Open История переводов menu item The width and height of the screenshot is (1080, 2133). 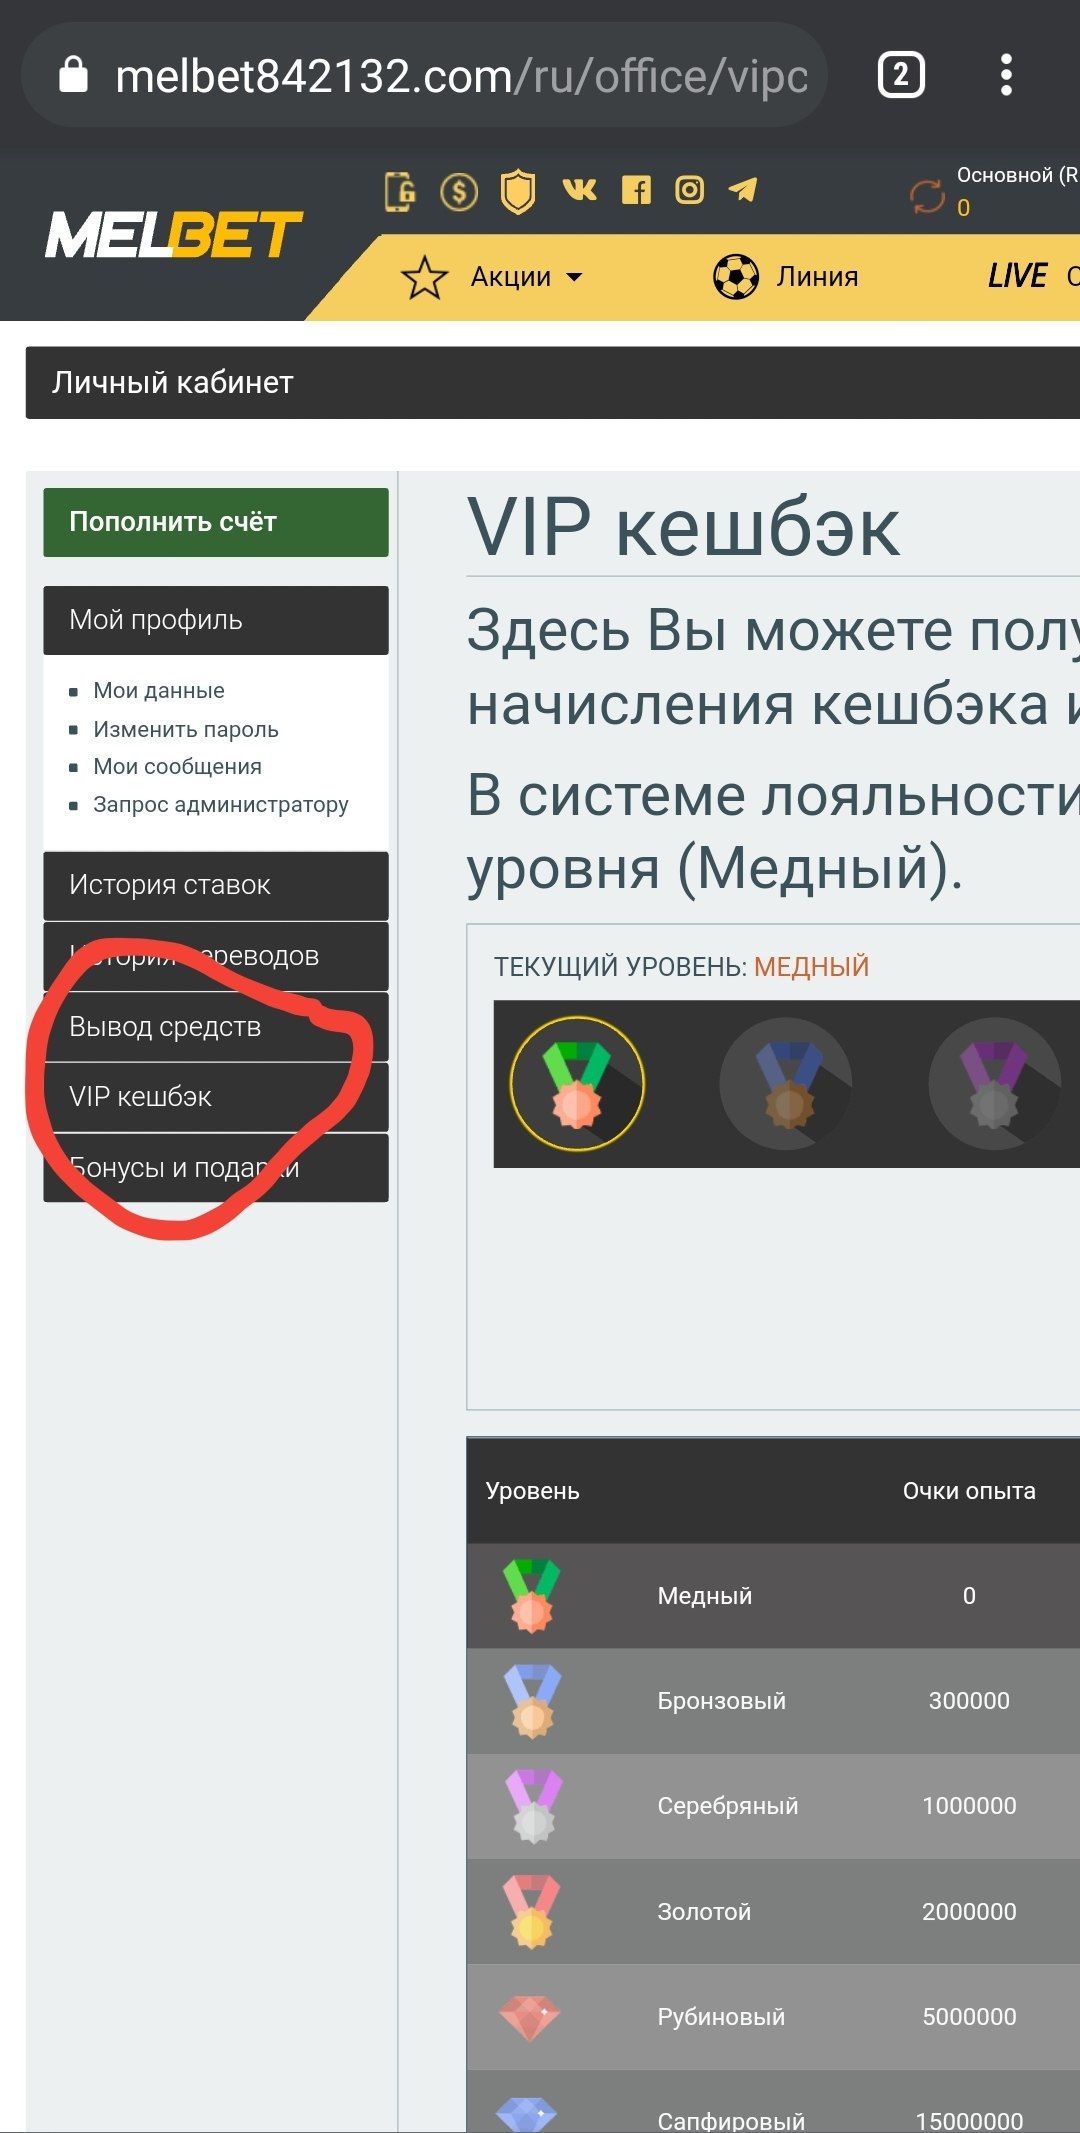[x=216, y=956]
